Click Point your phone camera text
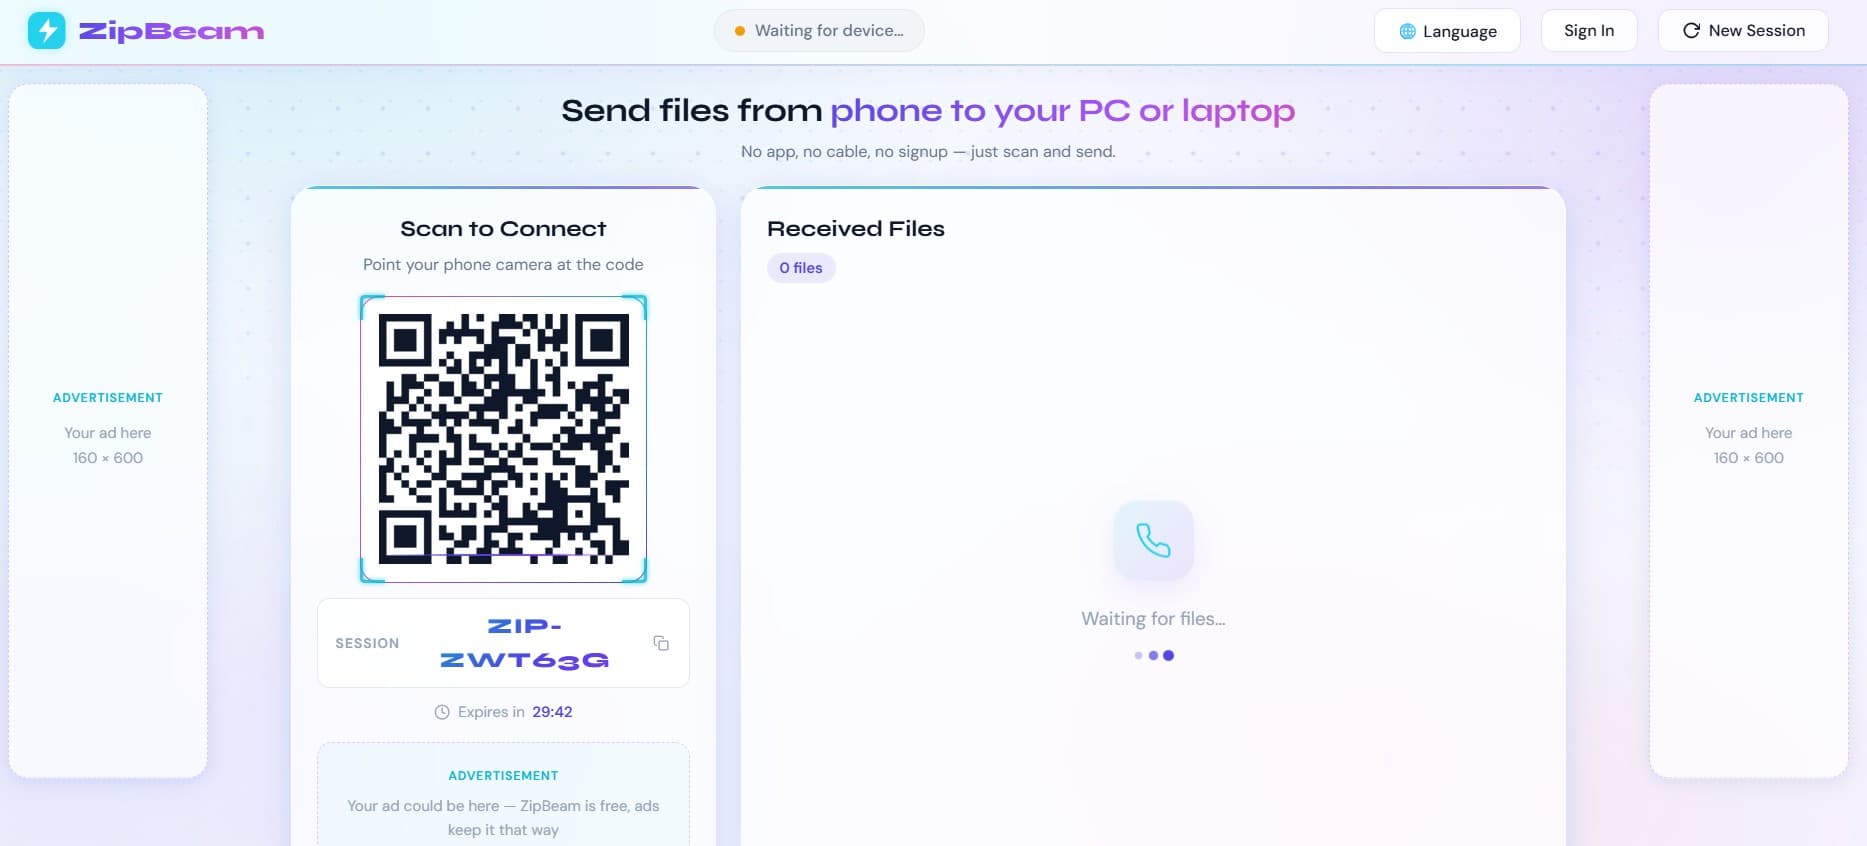The image size is (1867, 846). [x=503, y=265]
